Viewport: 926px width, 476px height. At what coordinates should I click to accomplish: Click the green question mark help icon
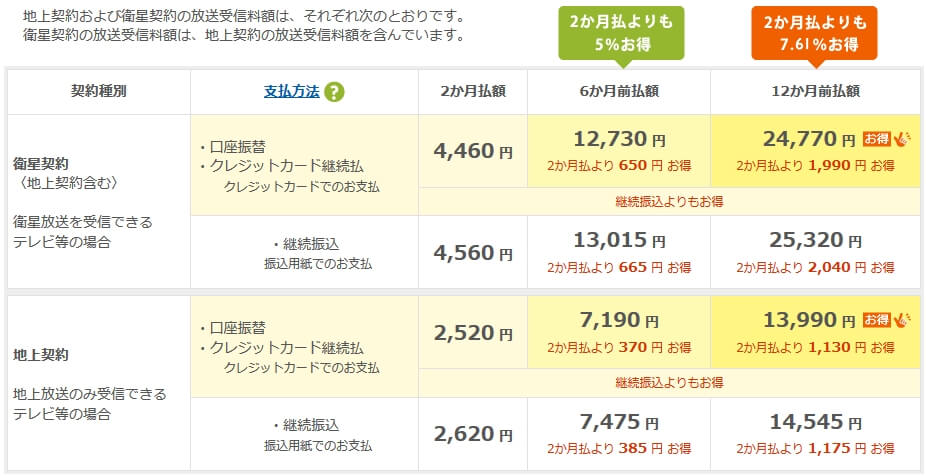click(334, 92)
